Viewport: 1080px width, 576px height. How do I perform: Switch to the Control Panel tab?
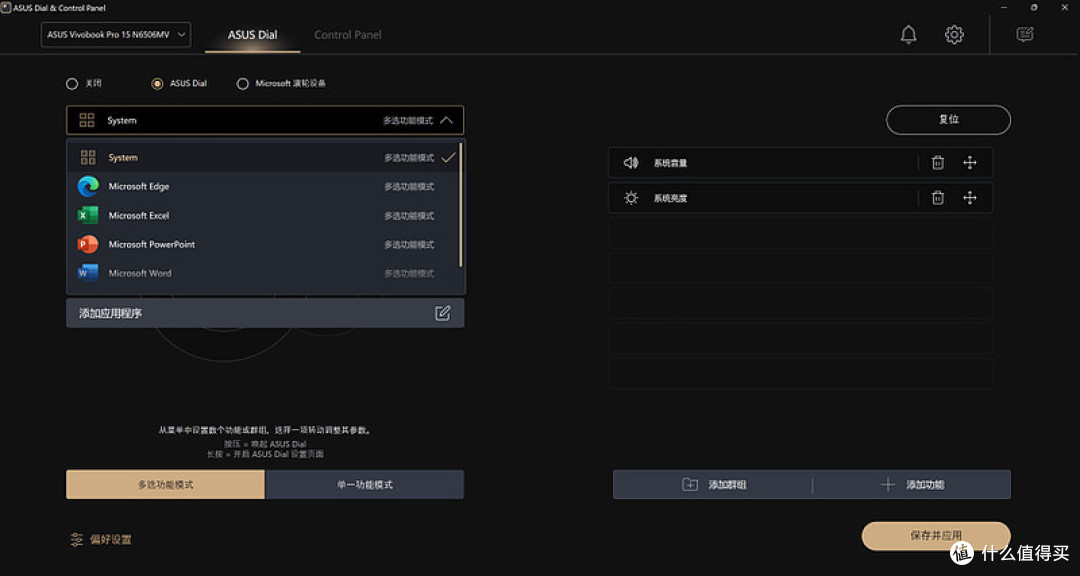tap(348, 34)
